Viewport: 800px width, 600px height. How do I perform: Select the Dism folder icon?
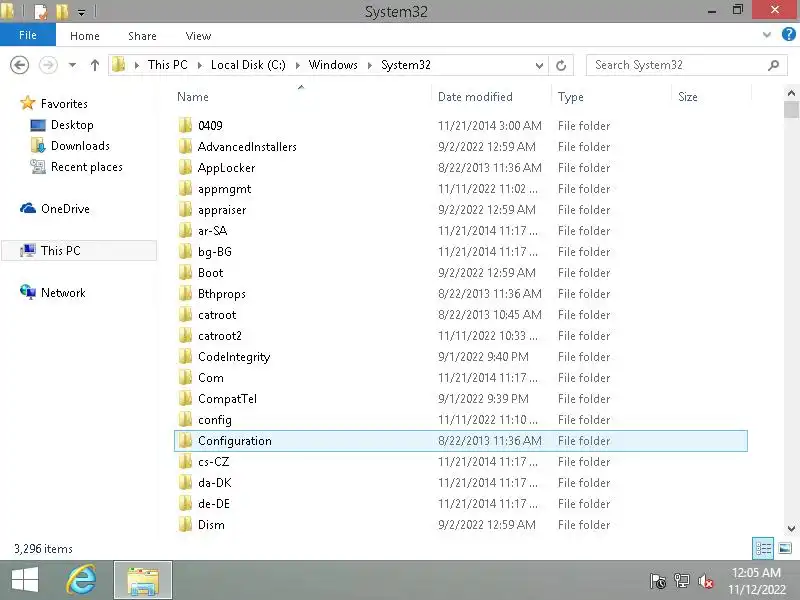185,524
